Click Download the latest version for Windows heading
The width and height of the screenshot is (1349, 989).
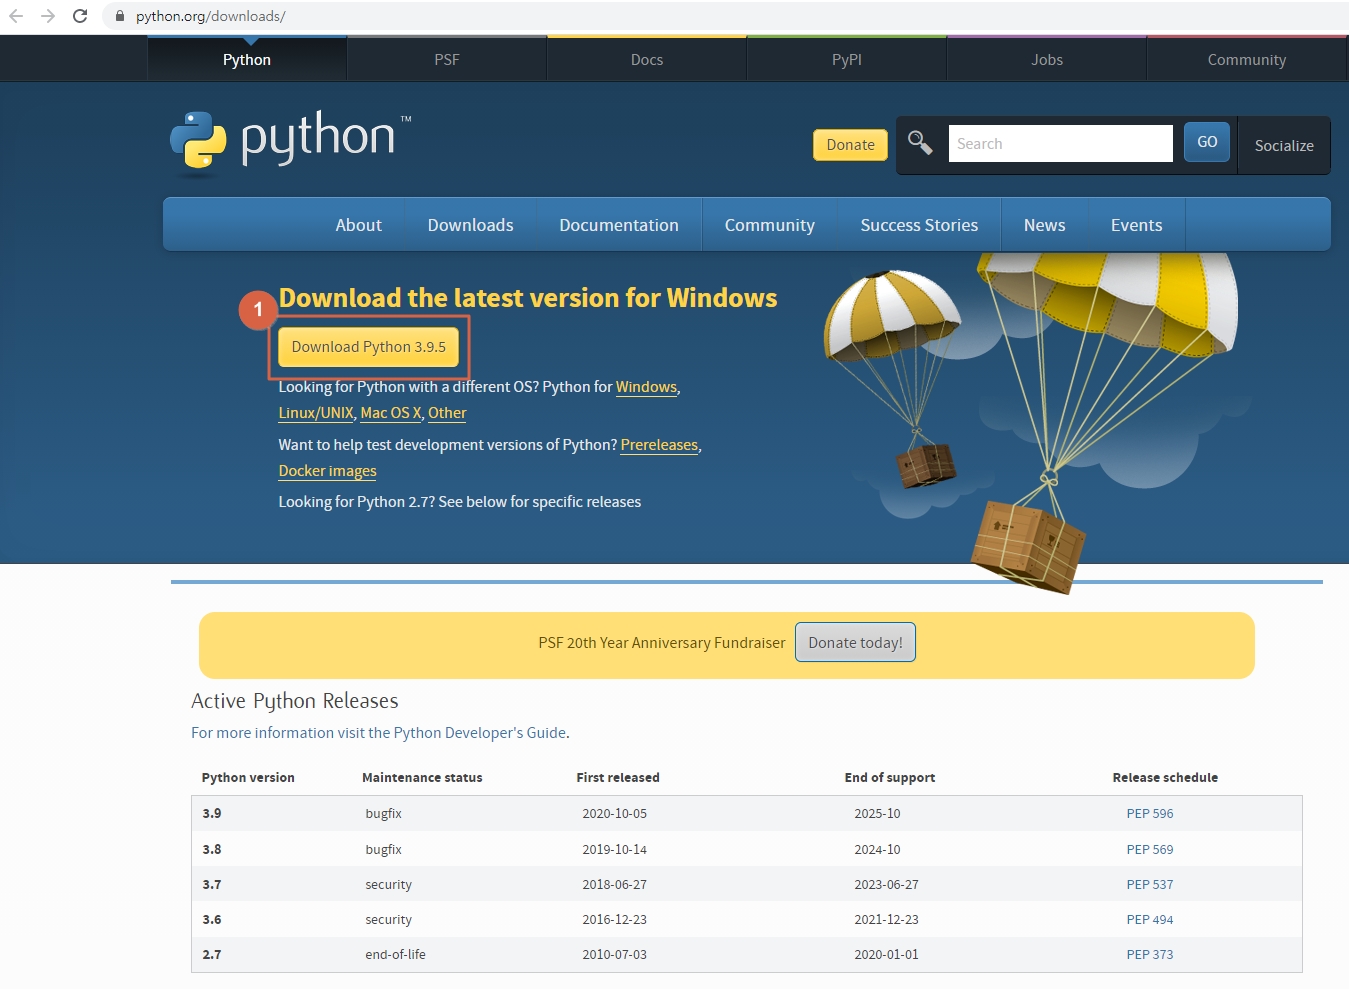coord(528,298)
